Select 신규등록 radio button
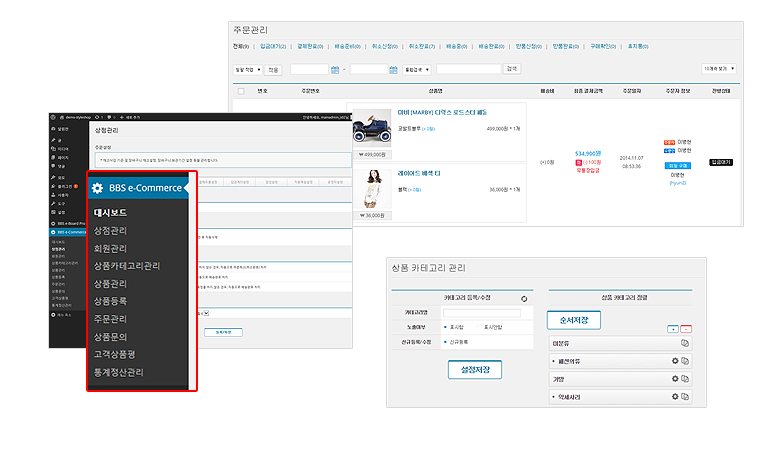Screen dimensions: 760x454 445,342
